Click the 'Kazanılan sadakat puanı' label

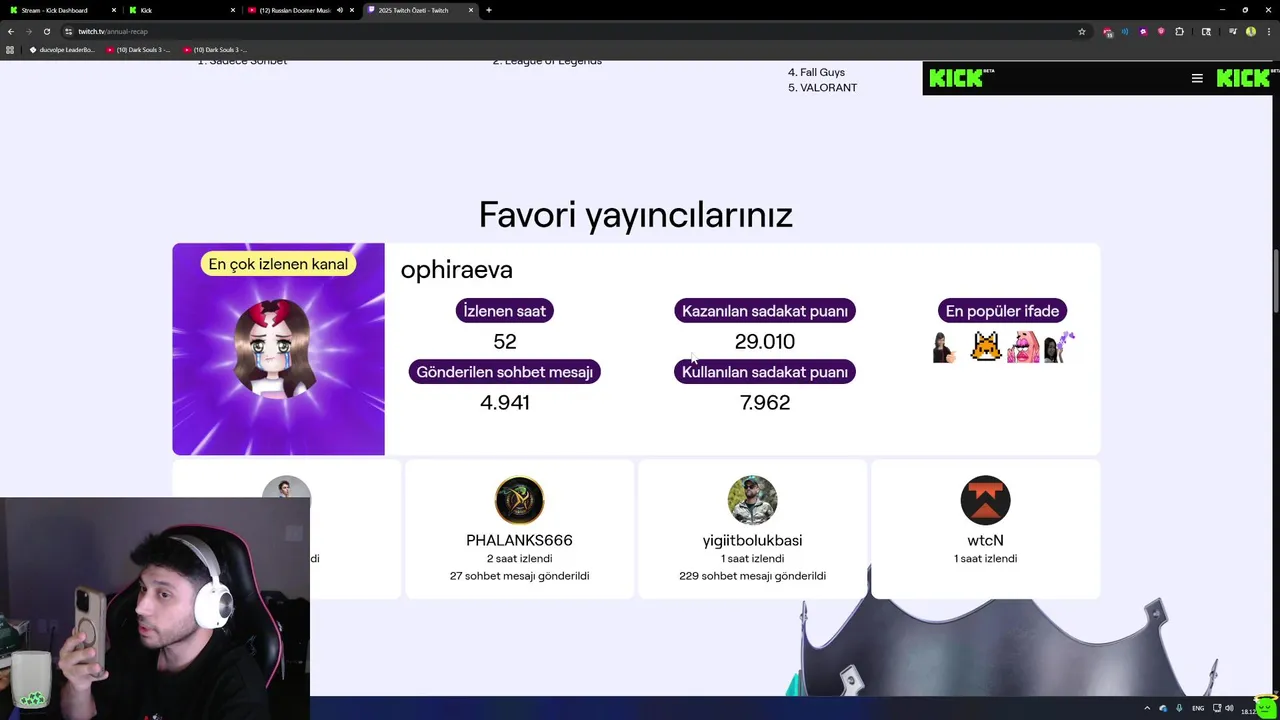point(765,311)
